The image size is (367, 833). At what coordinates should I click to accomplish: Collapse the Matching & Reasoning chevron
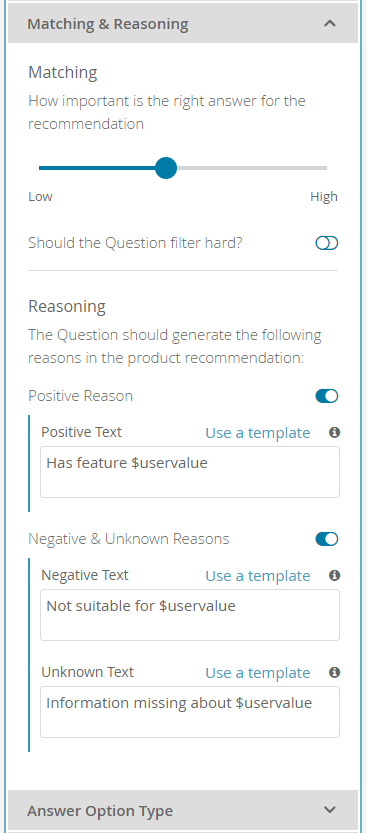pos(330,24)
